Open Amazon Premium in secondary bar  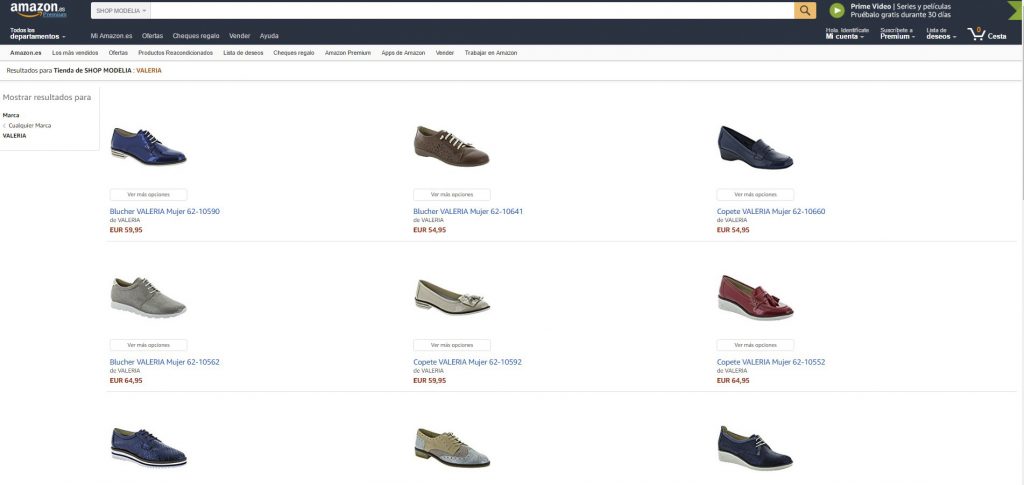[x=348, y=53]
